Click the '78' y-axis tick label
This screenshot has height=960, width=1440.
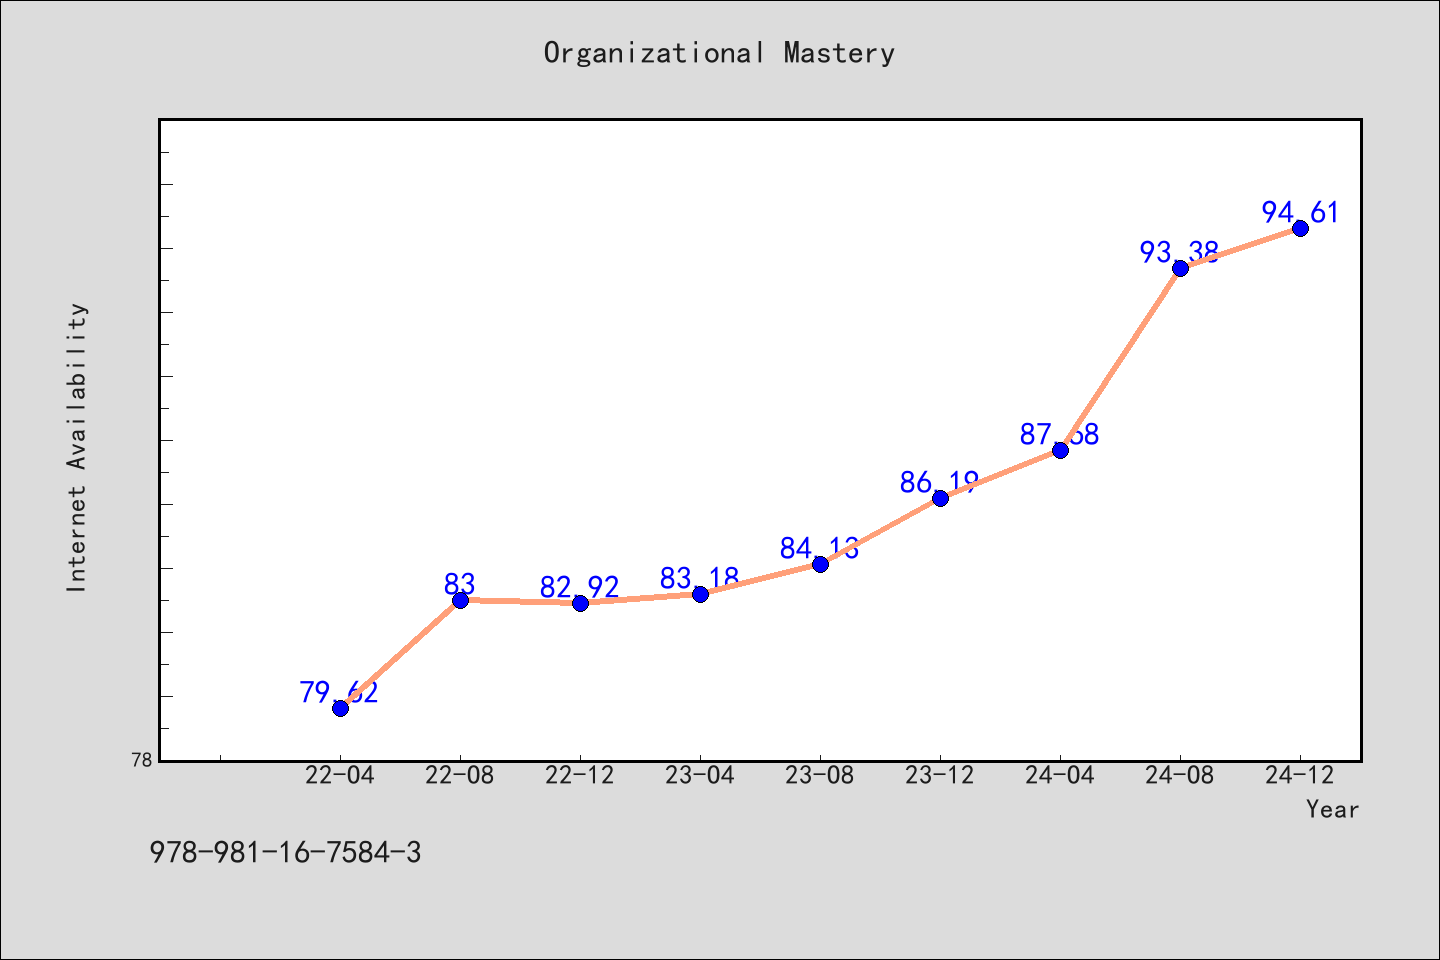142,760
